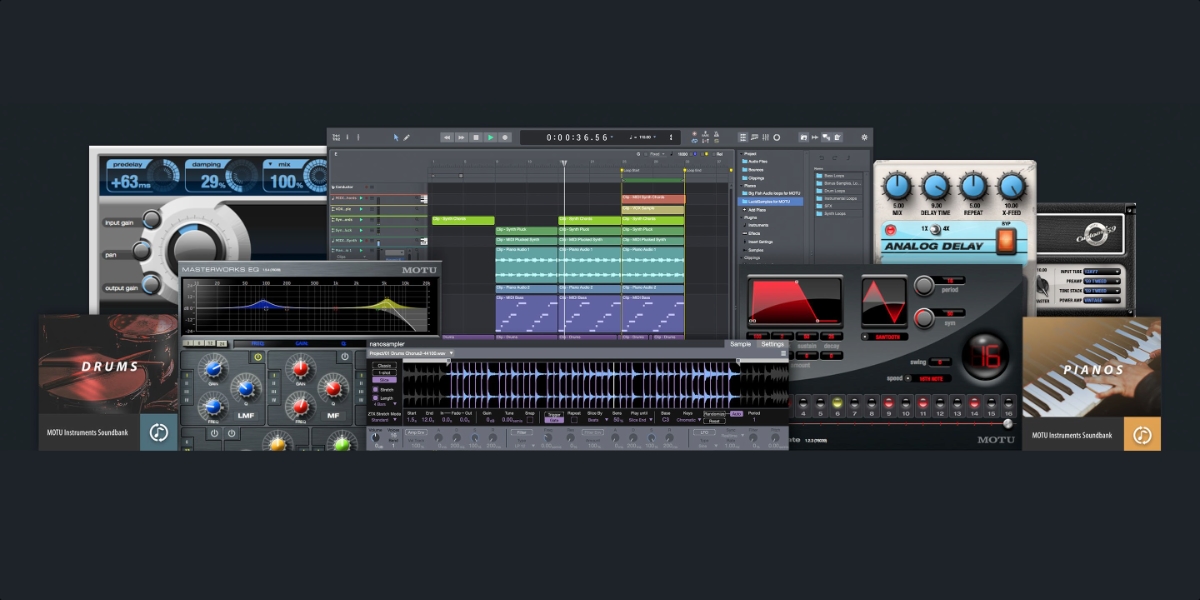This screenshot has width=1200, height=600.
Task: Select LucidSamples for MOTU place
Action: [x=771, y=201]
